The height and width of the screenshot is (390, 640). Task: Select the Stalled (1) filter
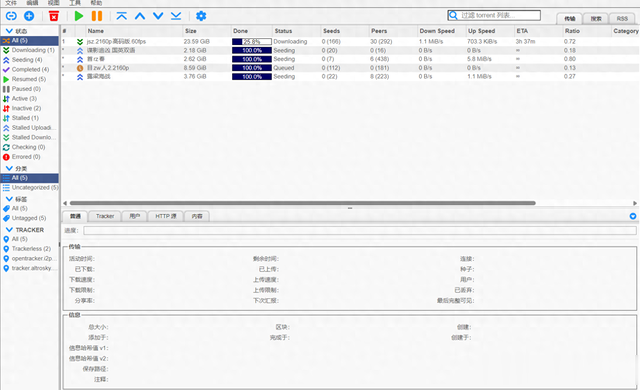click(30, 118)
